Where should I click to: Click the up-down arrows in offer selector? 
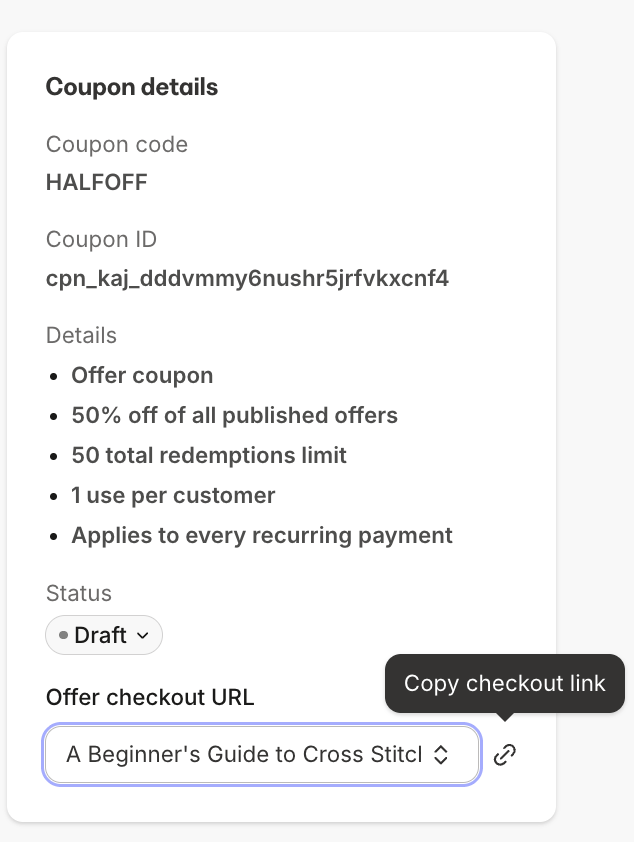(441, 754)
